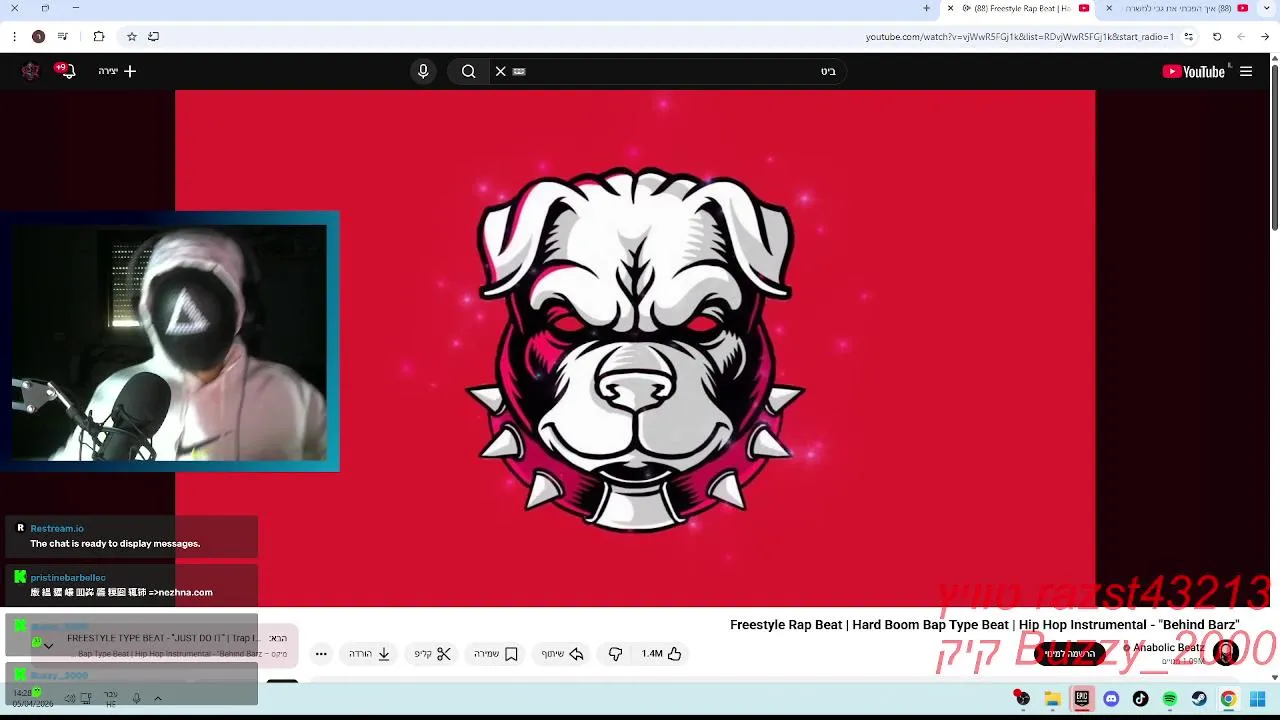Download the video
The width and height of the screenshot is (1280, 720).
(370, 654)
